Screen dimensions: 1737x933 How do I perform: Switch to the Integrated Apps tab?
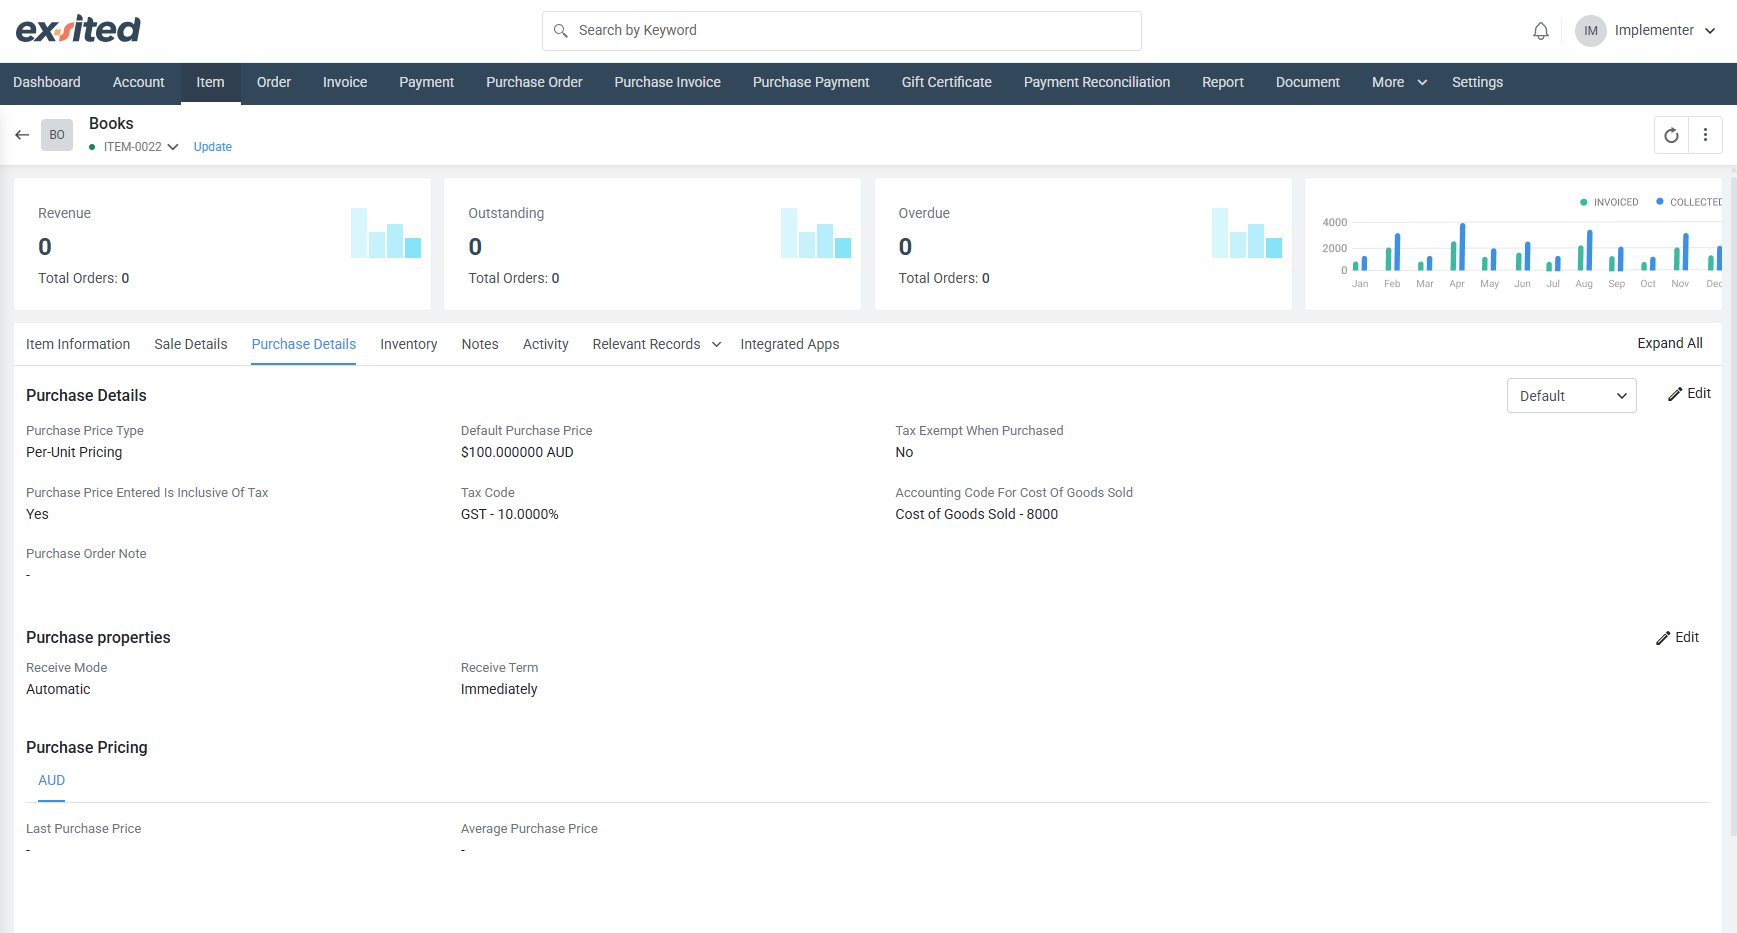(790, 344)
